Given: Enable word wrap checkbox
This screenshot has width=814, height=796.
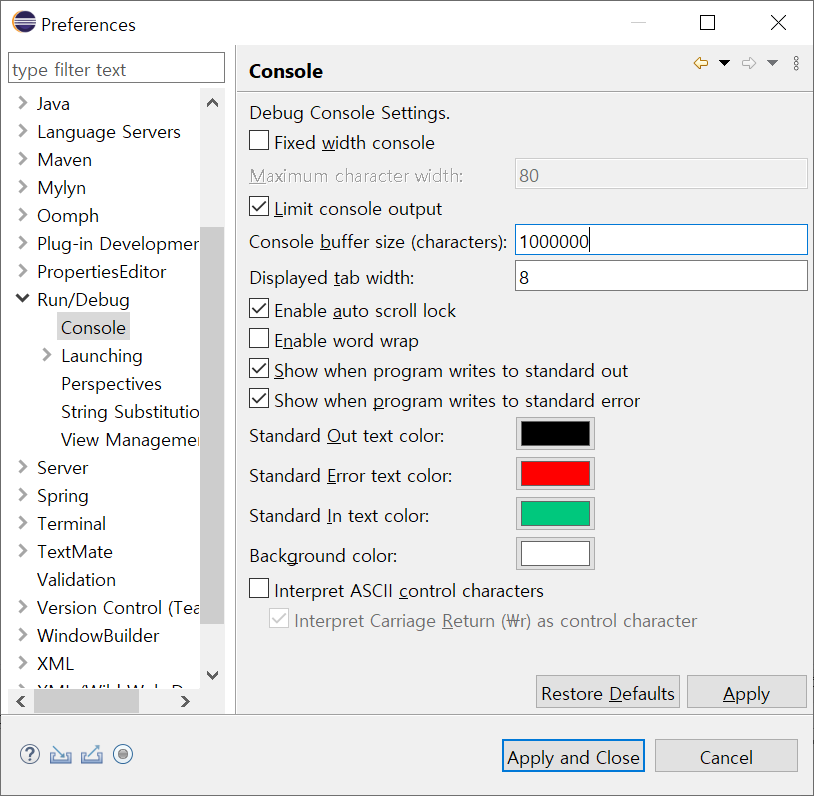Looking at the screenshot, I should click(x=259, y=339).
